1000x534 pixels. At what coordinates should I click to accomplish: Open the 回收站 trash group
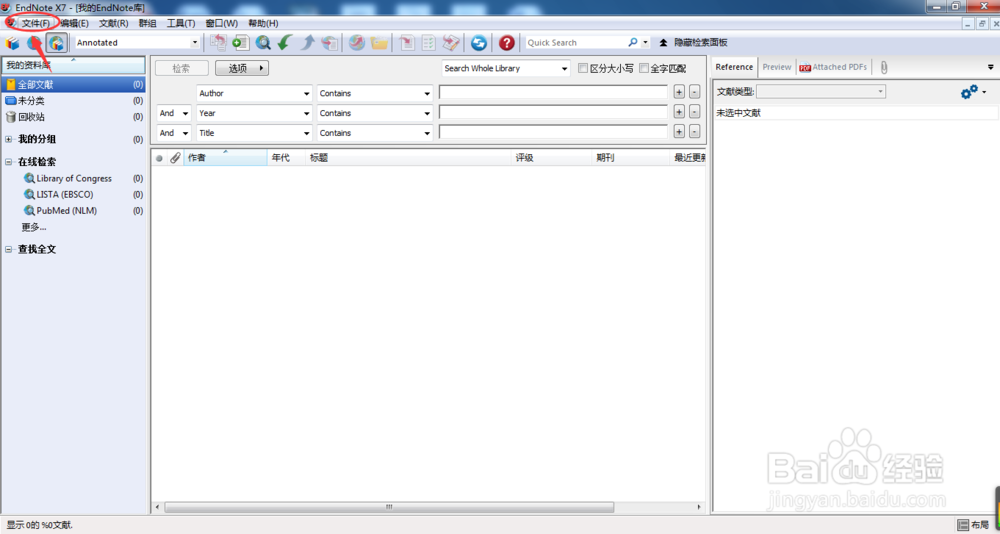(x=73, y=117)
